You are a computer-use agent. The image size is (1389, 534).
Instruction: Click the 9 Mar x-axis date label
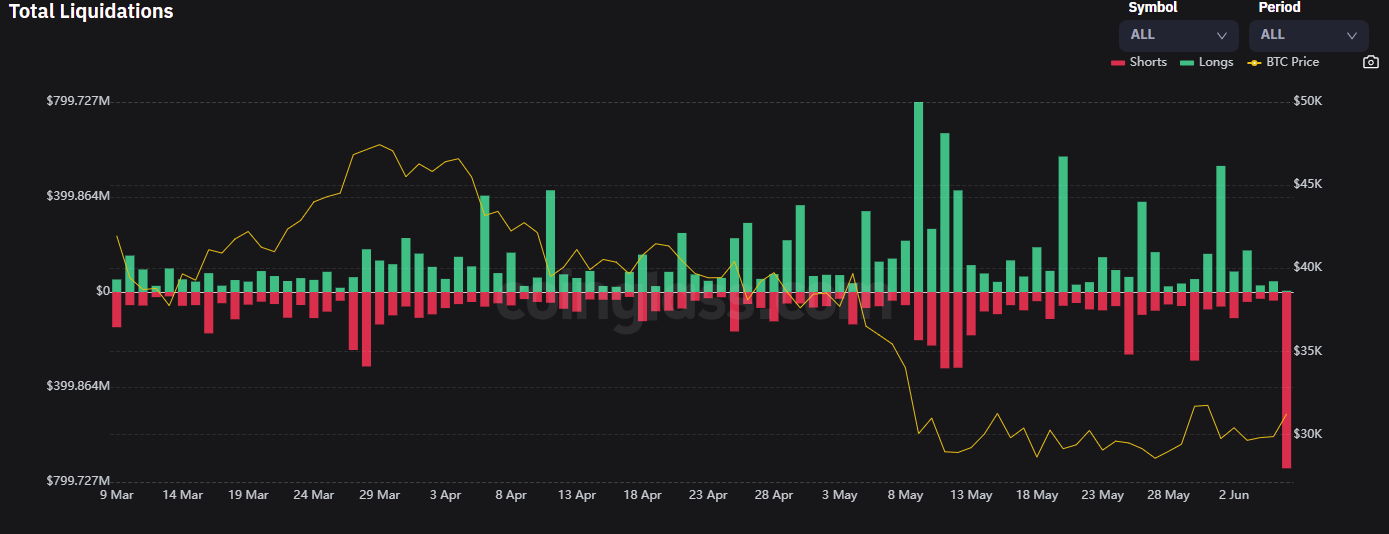[117, 495]
